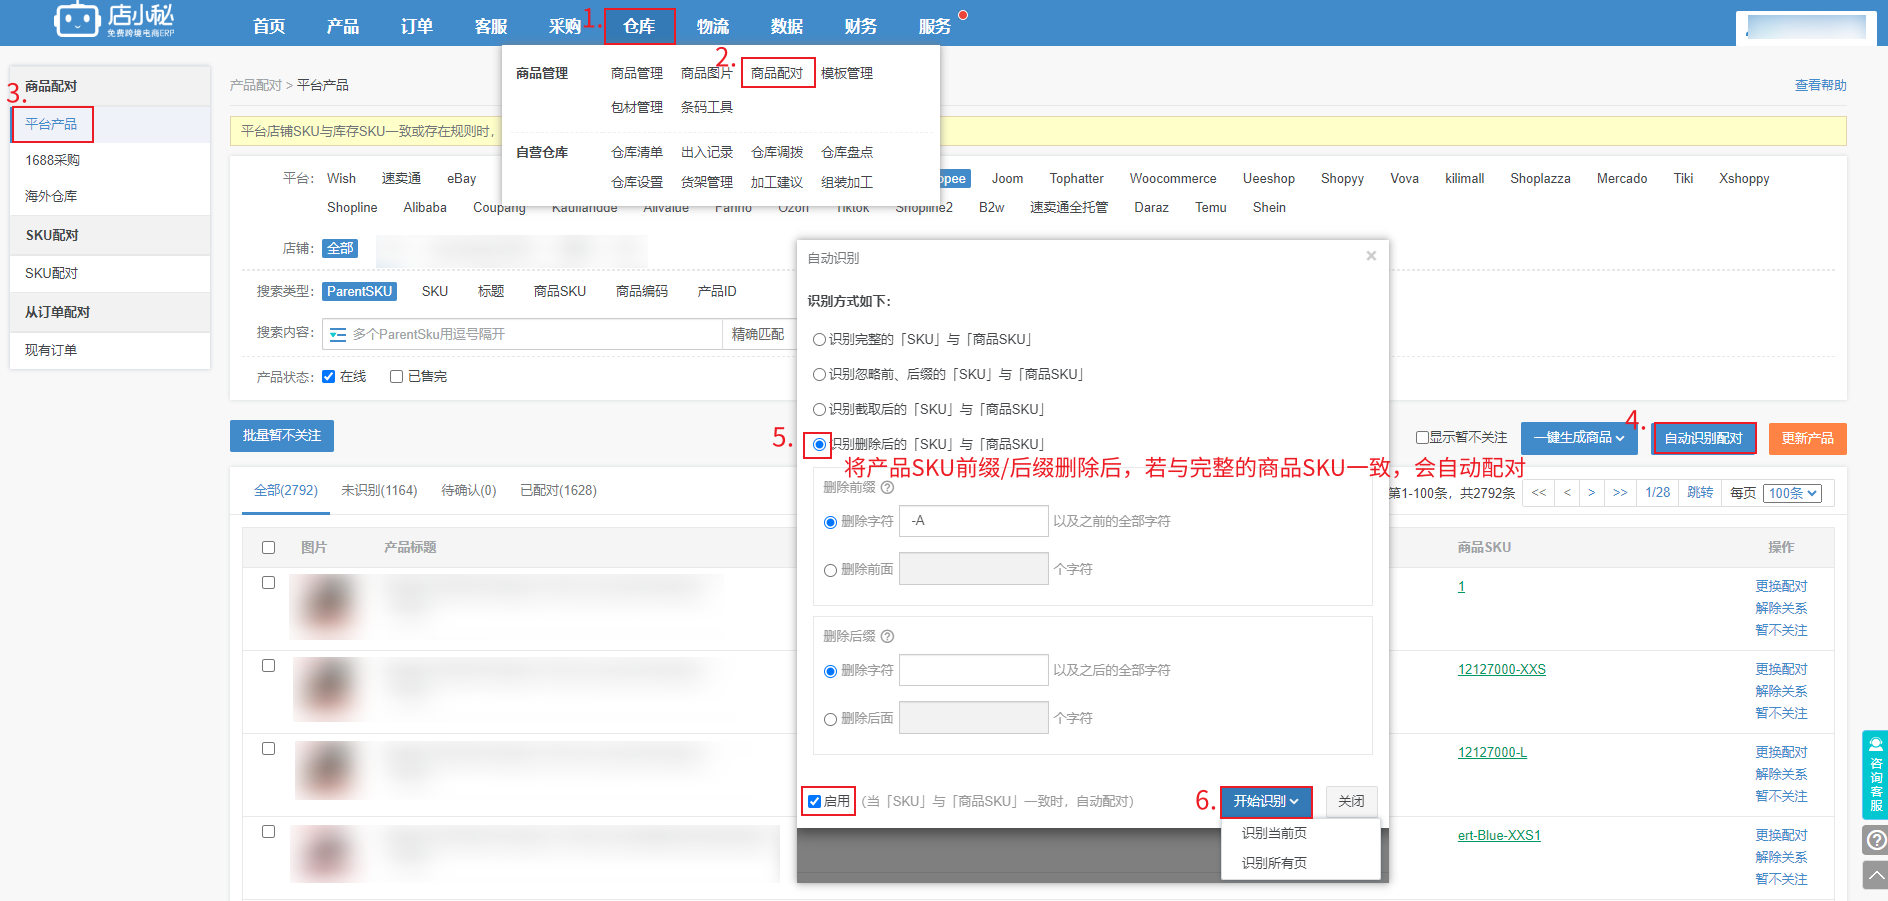
Task: Go to last page with >> arrow
Action: pyautogui.click(x=1620, y=493)
